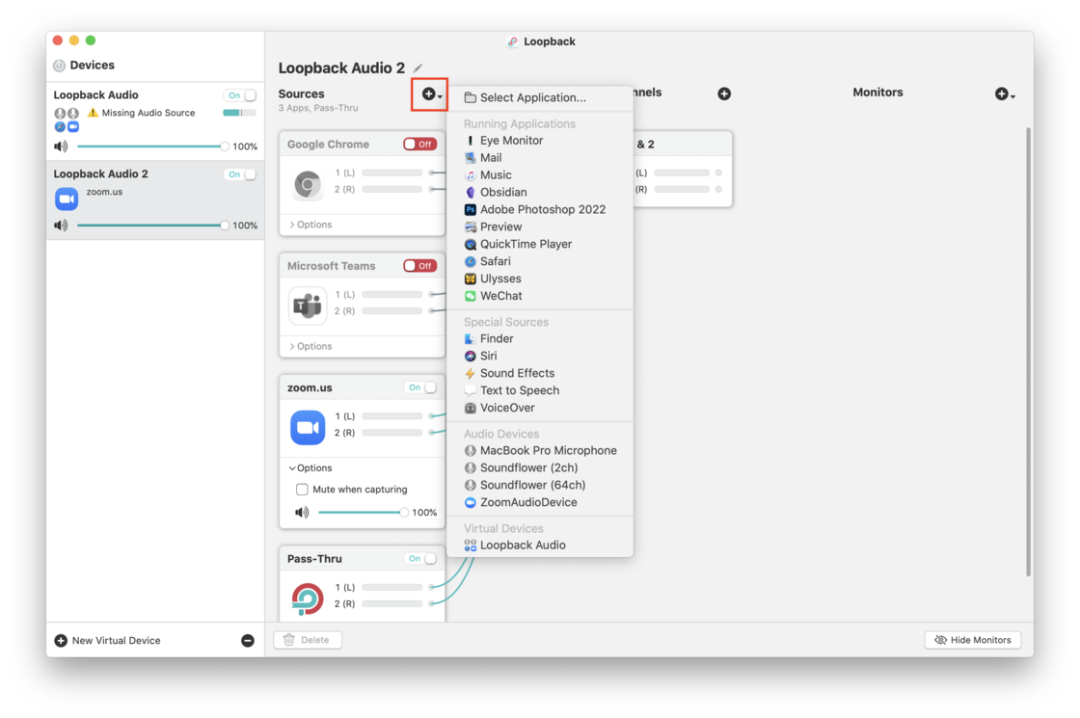The height and width of the screenshot is (718, 1080).
Task: Select the Loopback Audio device row
Action: [155, 121]
